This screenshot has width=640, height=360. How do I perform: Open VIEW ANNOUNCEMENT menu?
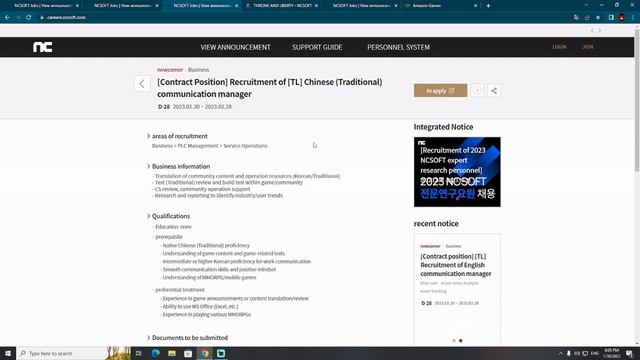pos(236,47)
